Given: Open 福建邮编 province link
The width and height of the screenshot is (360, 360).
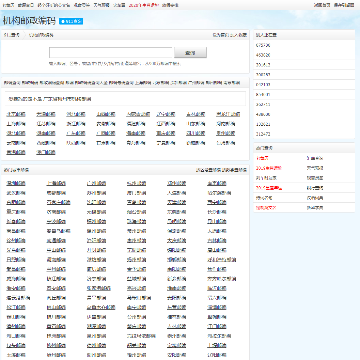Looking at the screenshot, I should tap(136, 124).
